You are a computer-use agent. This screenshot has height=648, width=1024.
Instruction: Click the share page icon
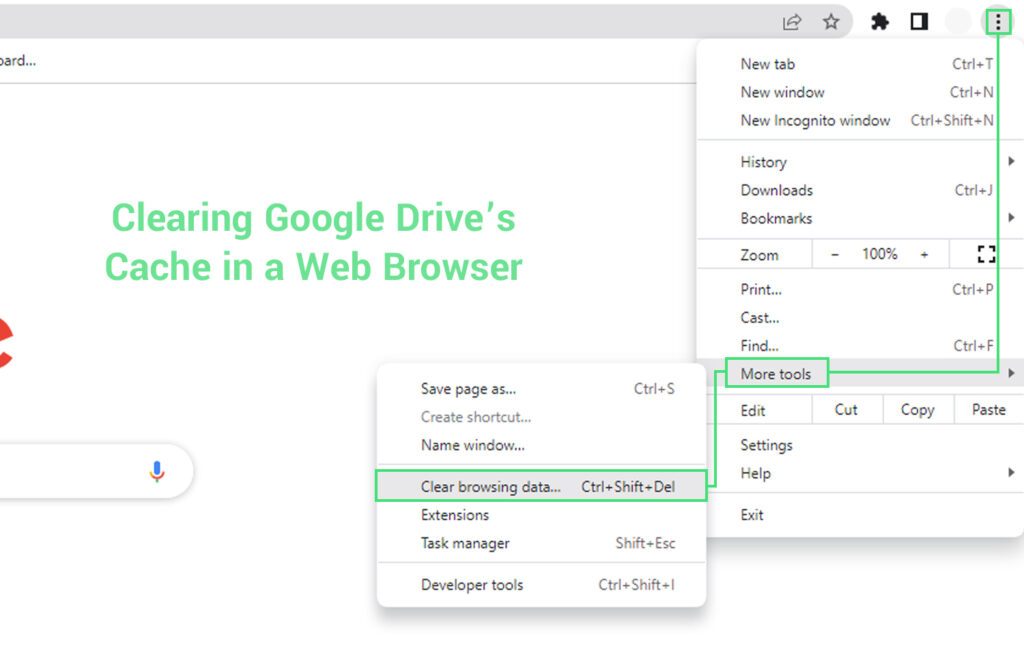792,22
